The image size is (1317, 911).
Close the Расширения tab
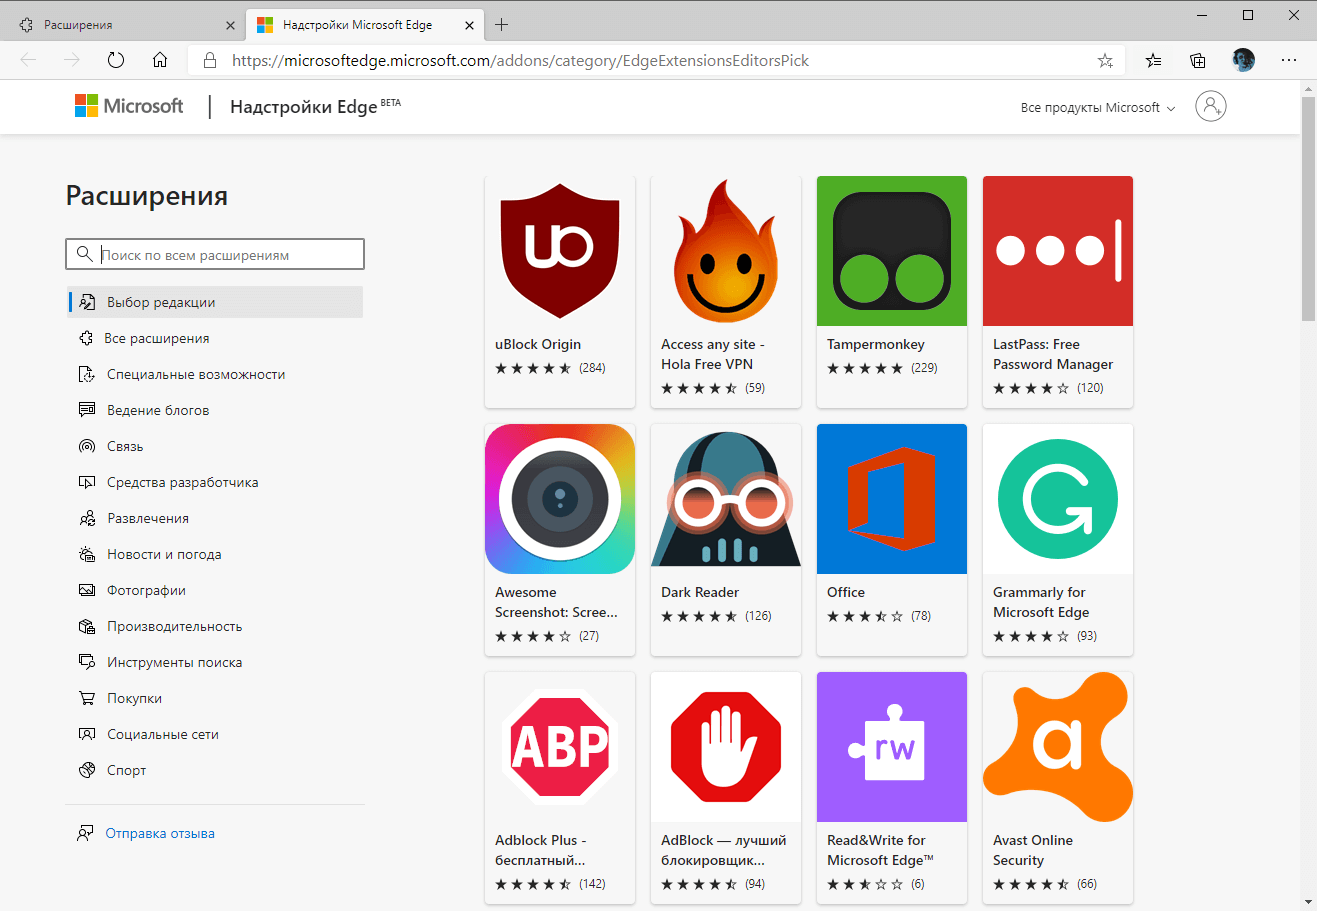pos(231,25)
